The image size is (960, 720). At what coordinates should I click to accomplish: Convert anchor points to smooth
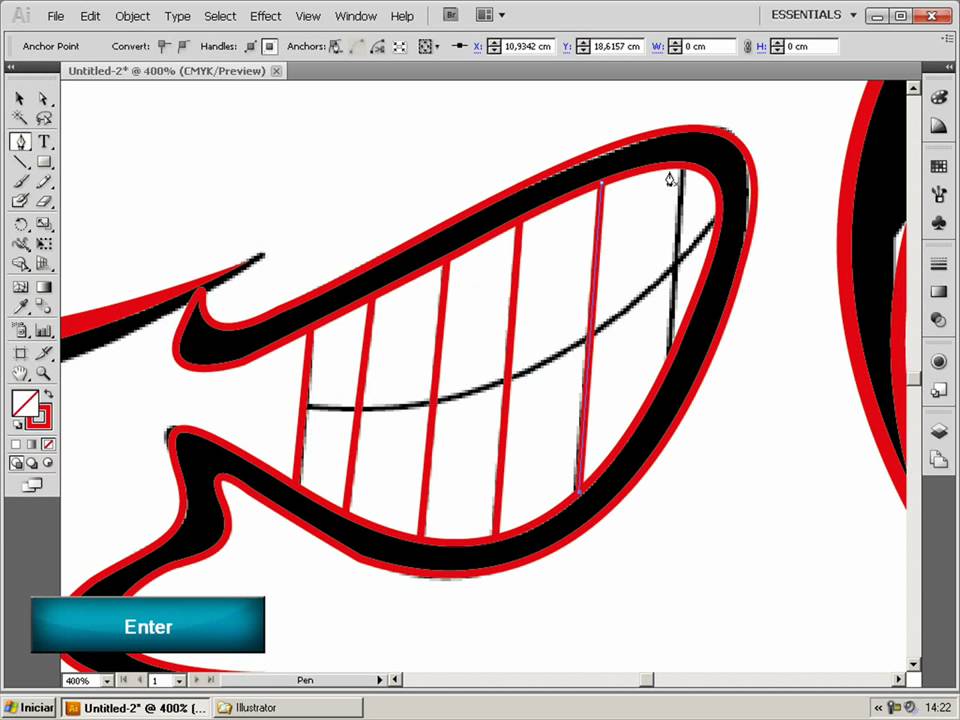point(183,46)
